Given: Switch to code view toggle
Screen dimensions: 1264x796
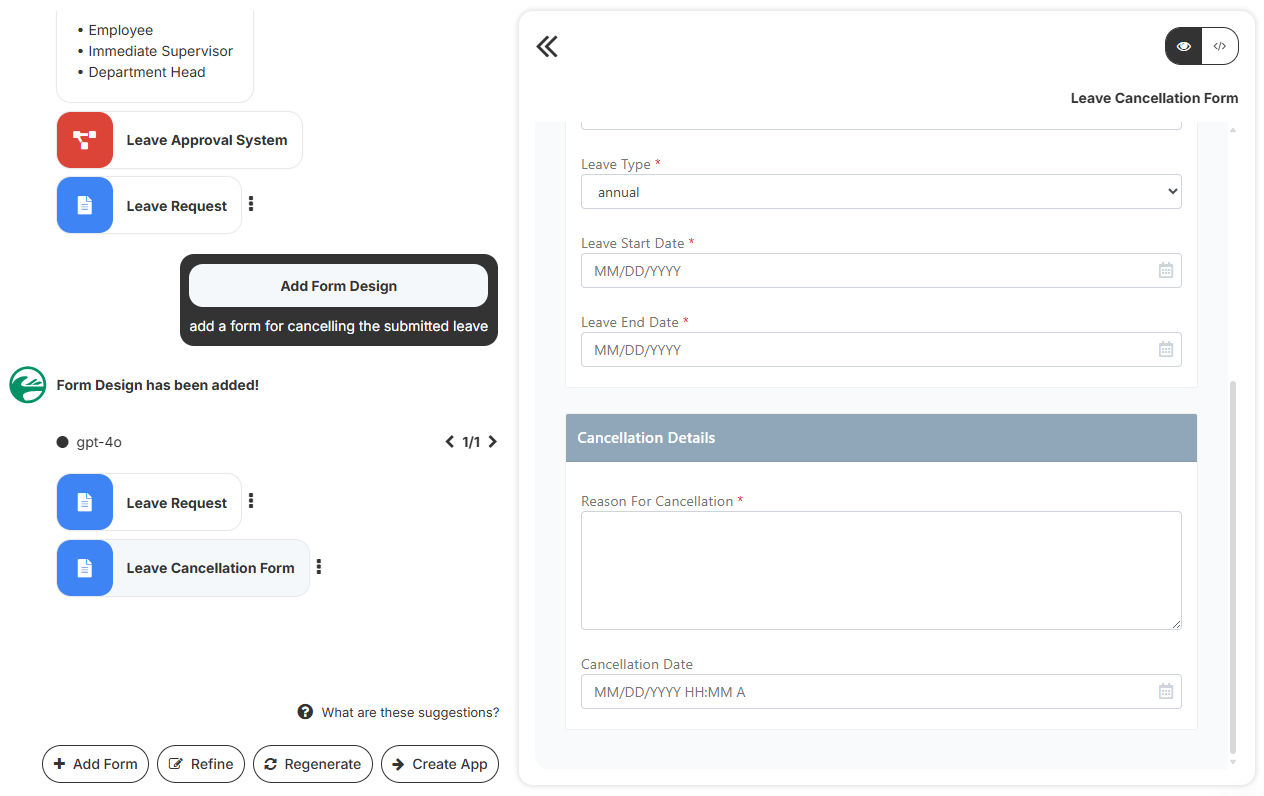Looking at the screenshot, I should 1219,47.
